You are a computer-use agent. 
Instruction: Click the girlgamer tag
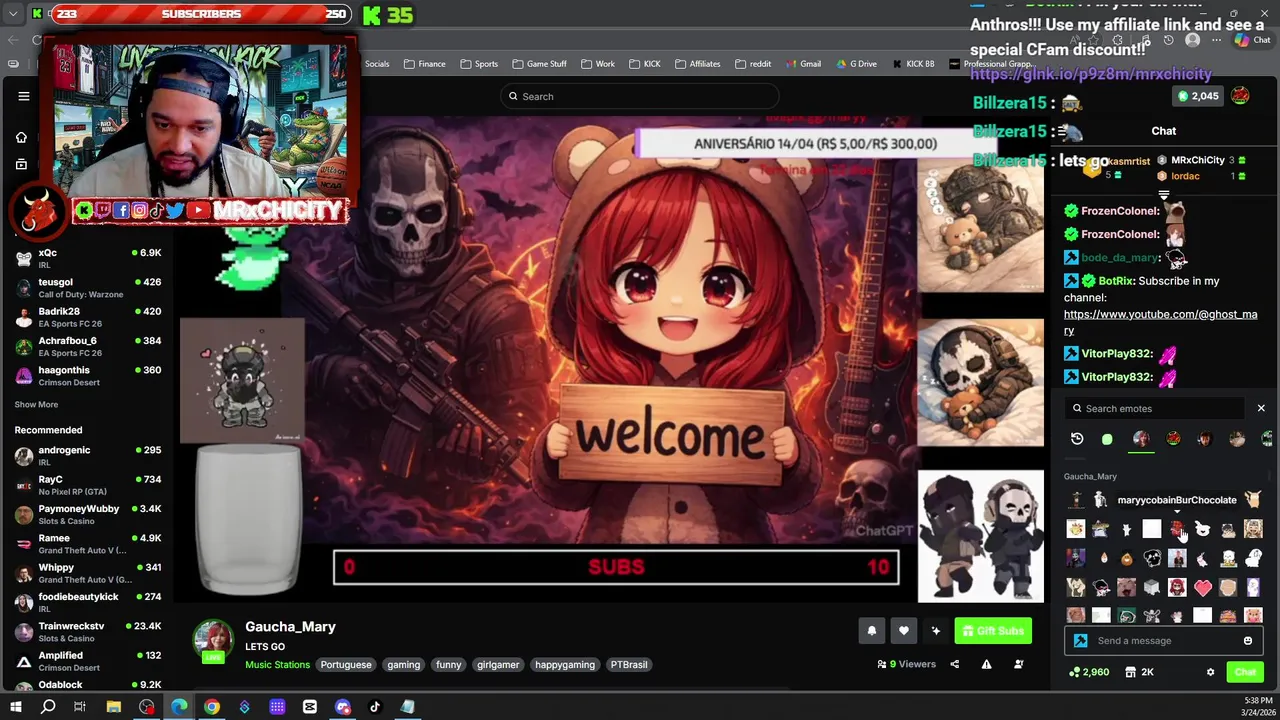(498, 664)
